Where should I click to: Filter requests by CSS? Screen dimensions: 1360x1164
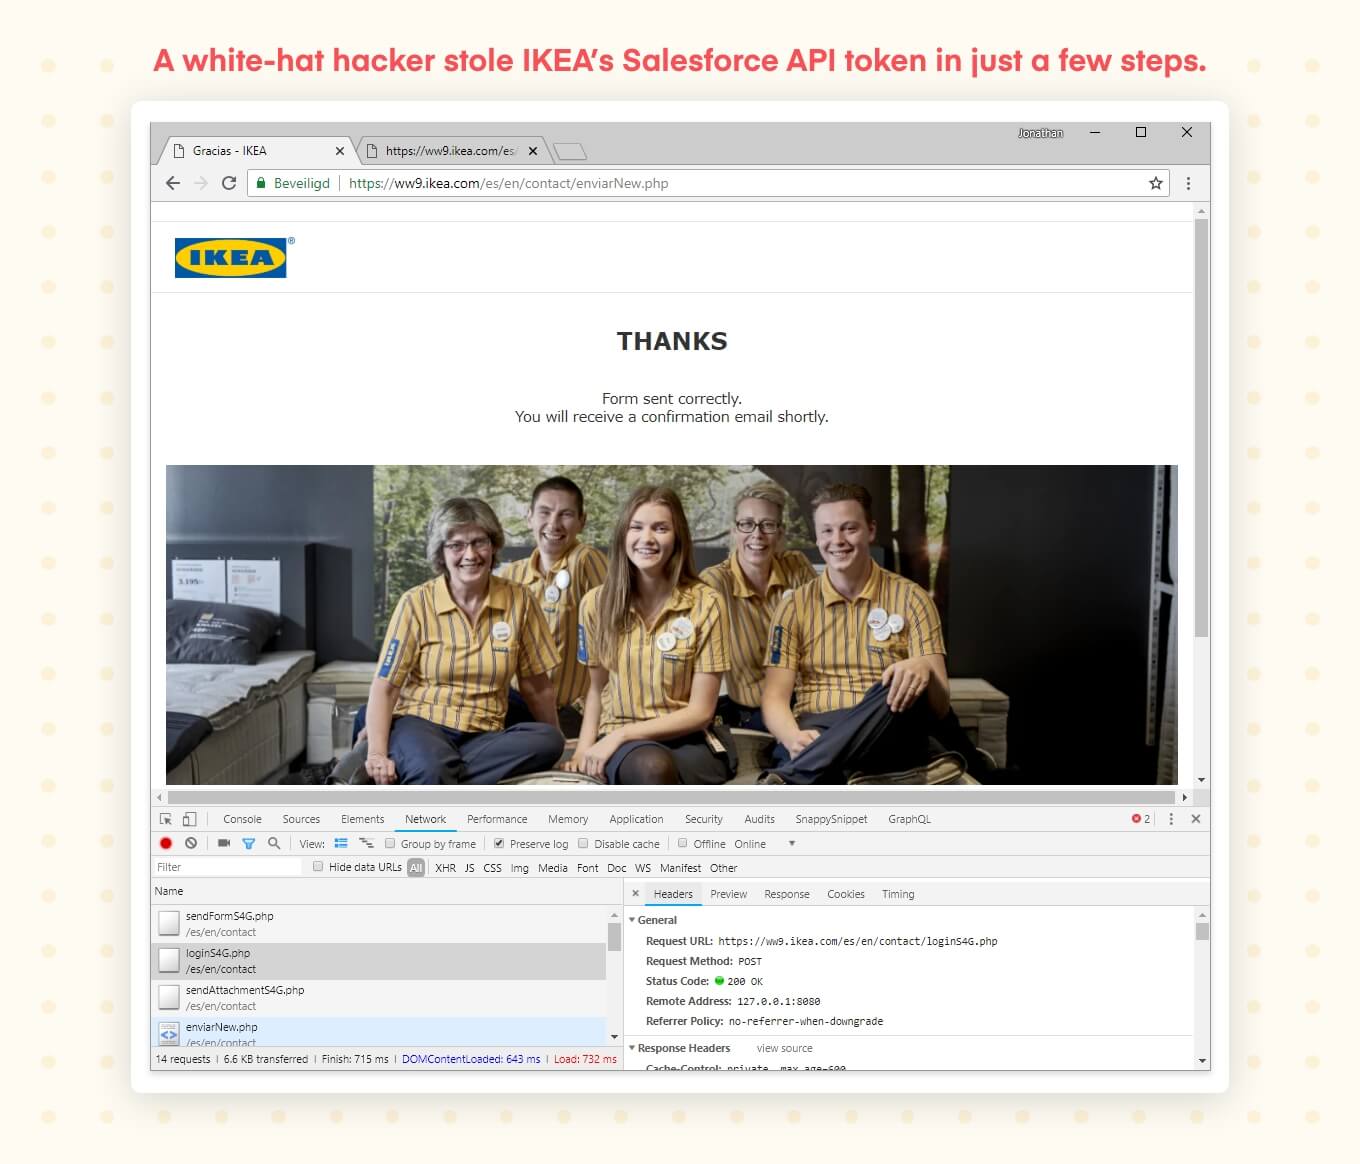pyautogui.click(x=492, y=868)
